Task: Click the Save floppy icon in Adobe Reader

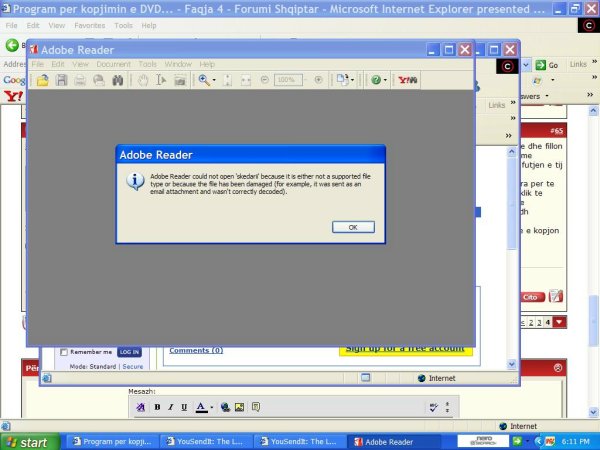Action: pos(61,80)
